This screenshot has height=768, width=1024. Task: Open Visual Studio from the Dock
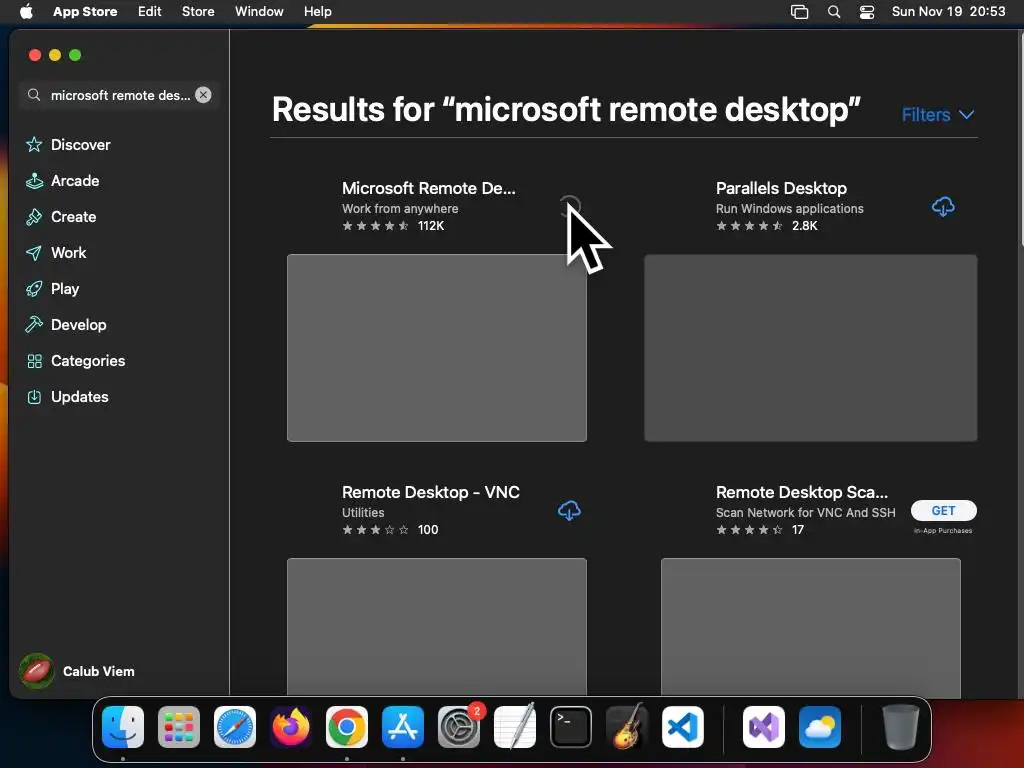click(x=763, y=727)
